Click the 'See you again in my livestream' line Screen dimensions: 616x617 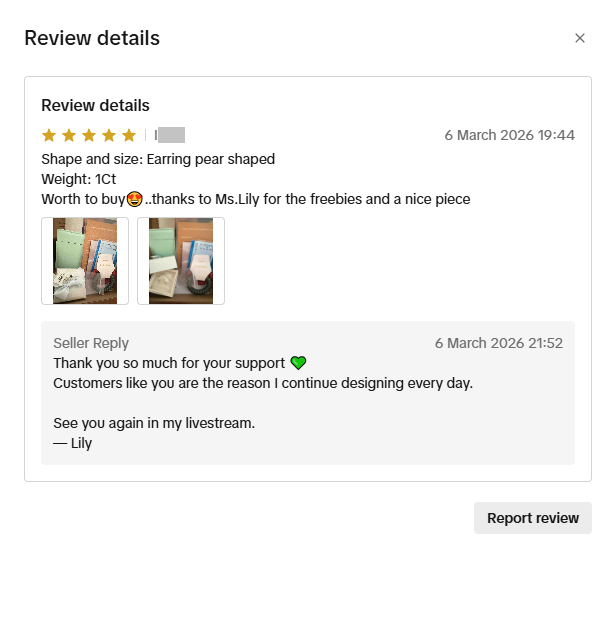pyautogui.click(x=154, y=423)
